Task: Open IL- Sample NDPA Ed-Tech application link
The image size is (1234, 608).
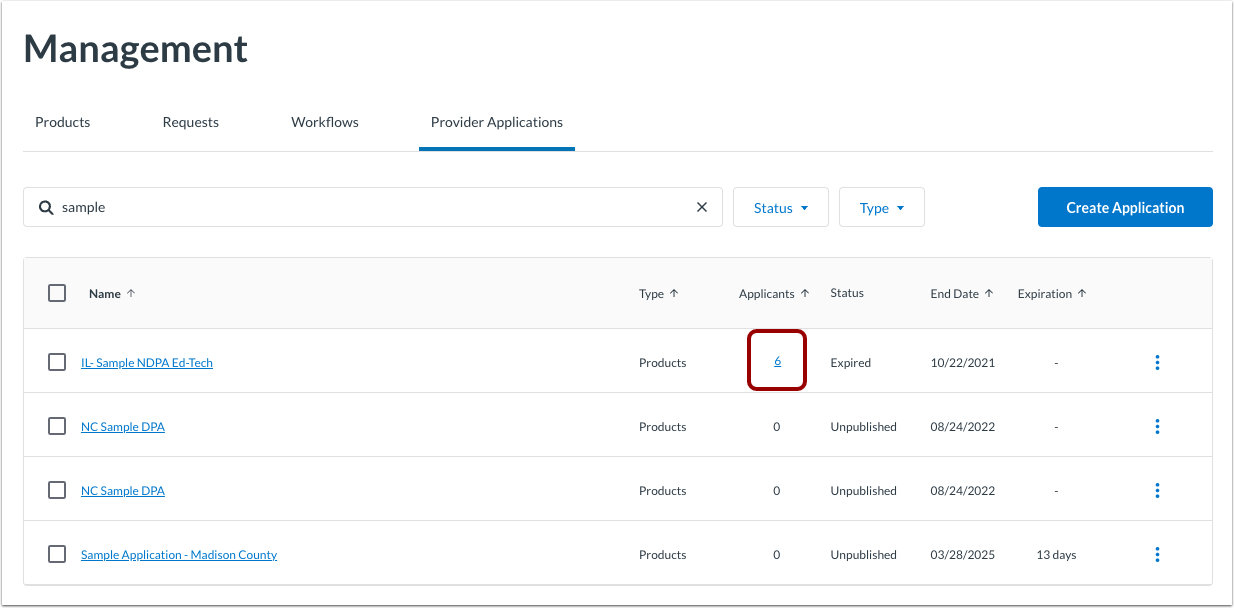Action: tap(147, 363)
